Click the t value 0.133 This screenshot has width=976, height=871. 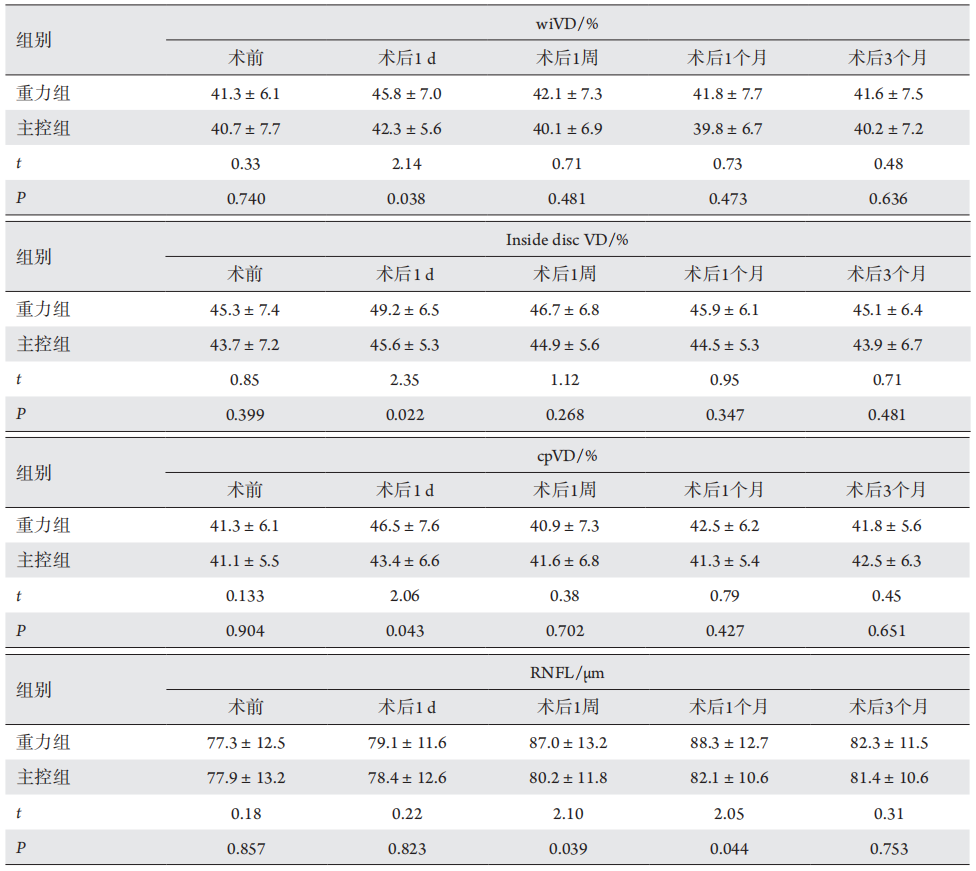(x=246, y=596)
